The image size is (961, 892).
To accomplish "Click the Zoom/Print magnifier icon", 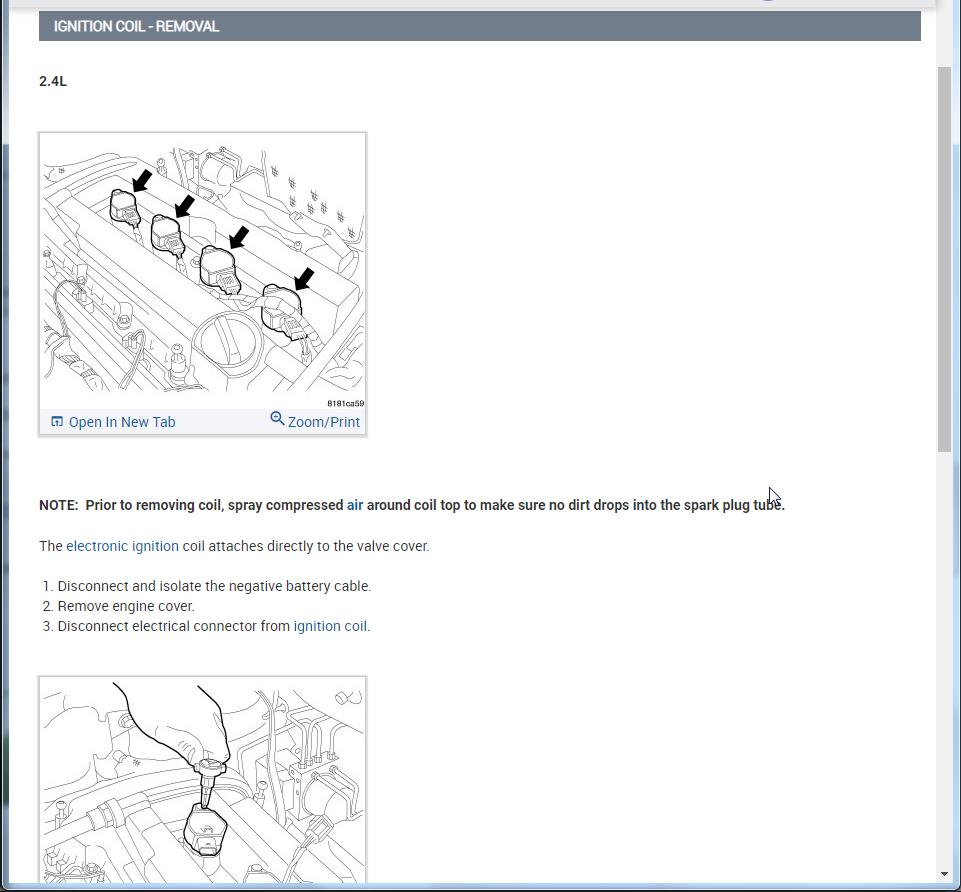I will coord(277,419).
